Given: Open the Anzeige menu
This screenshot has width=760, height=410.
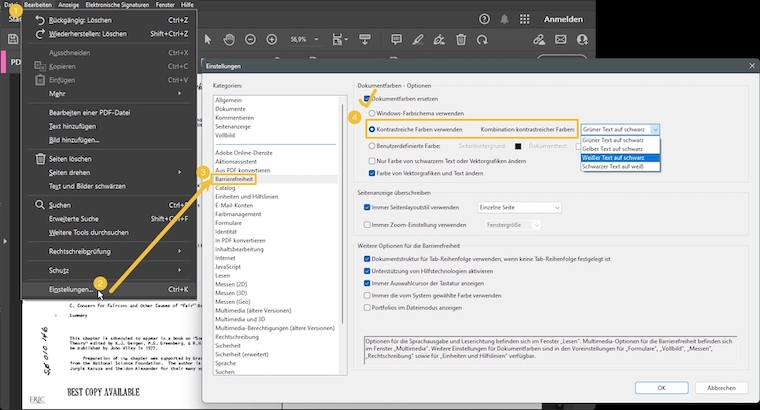Looking at the screenshot, I should [68, 4].
